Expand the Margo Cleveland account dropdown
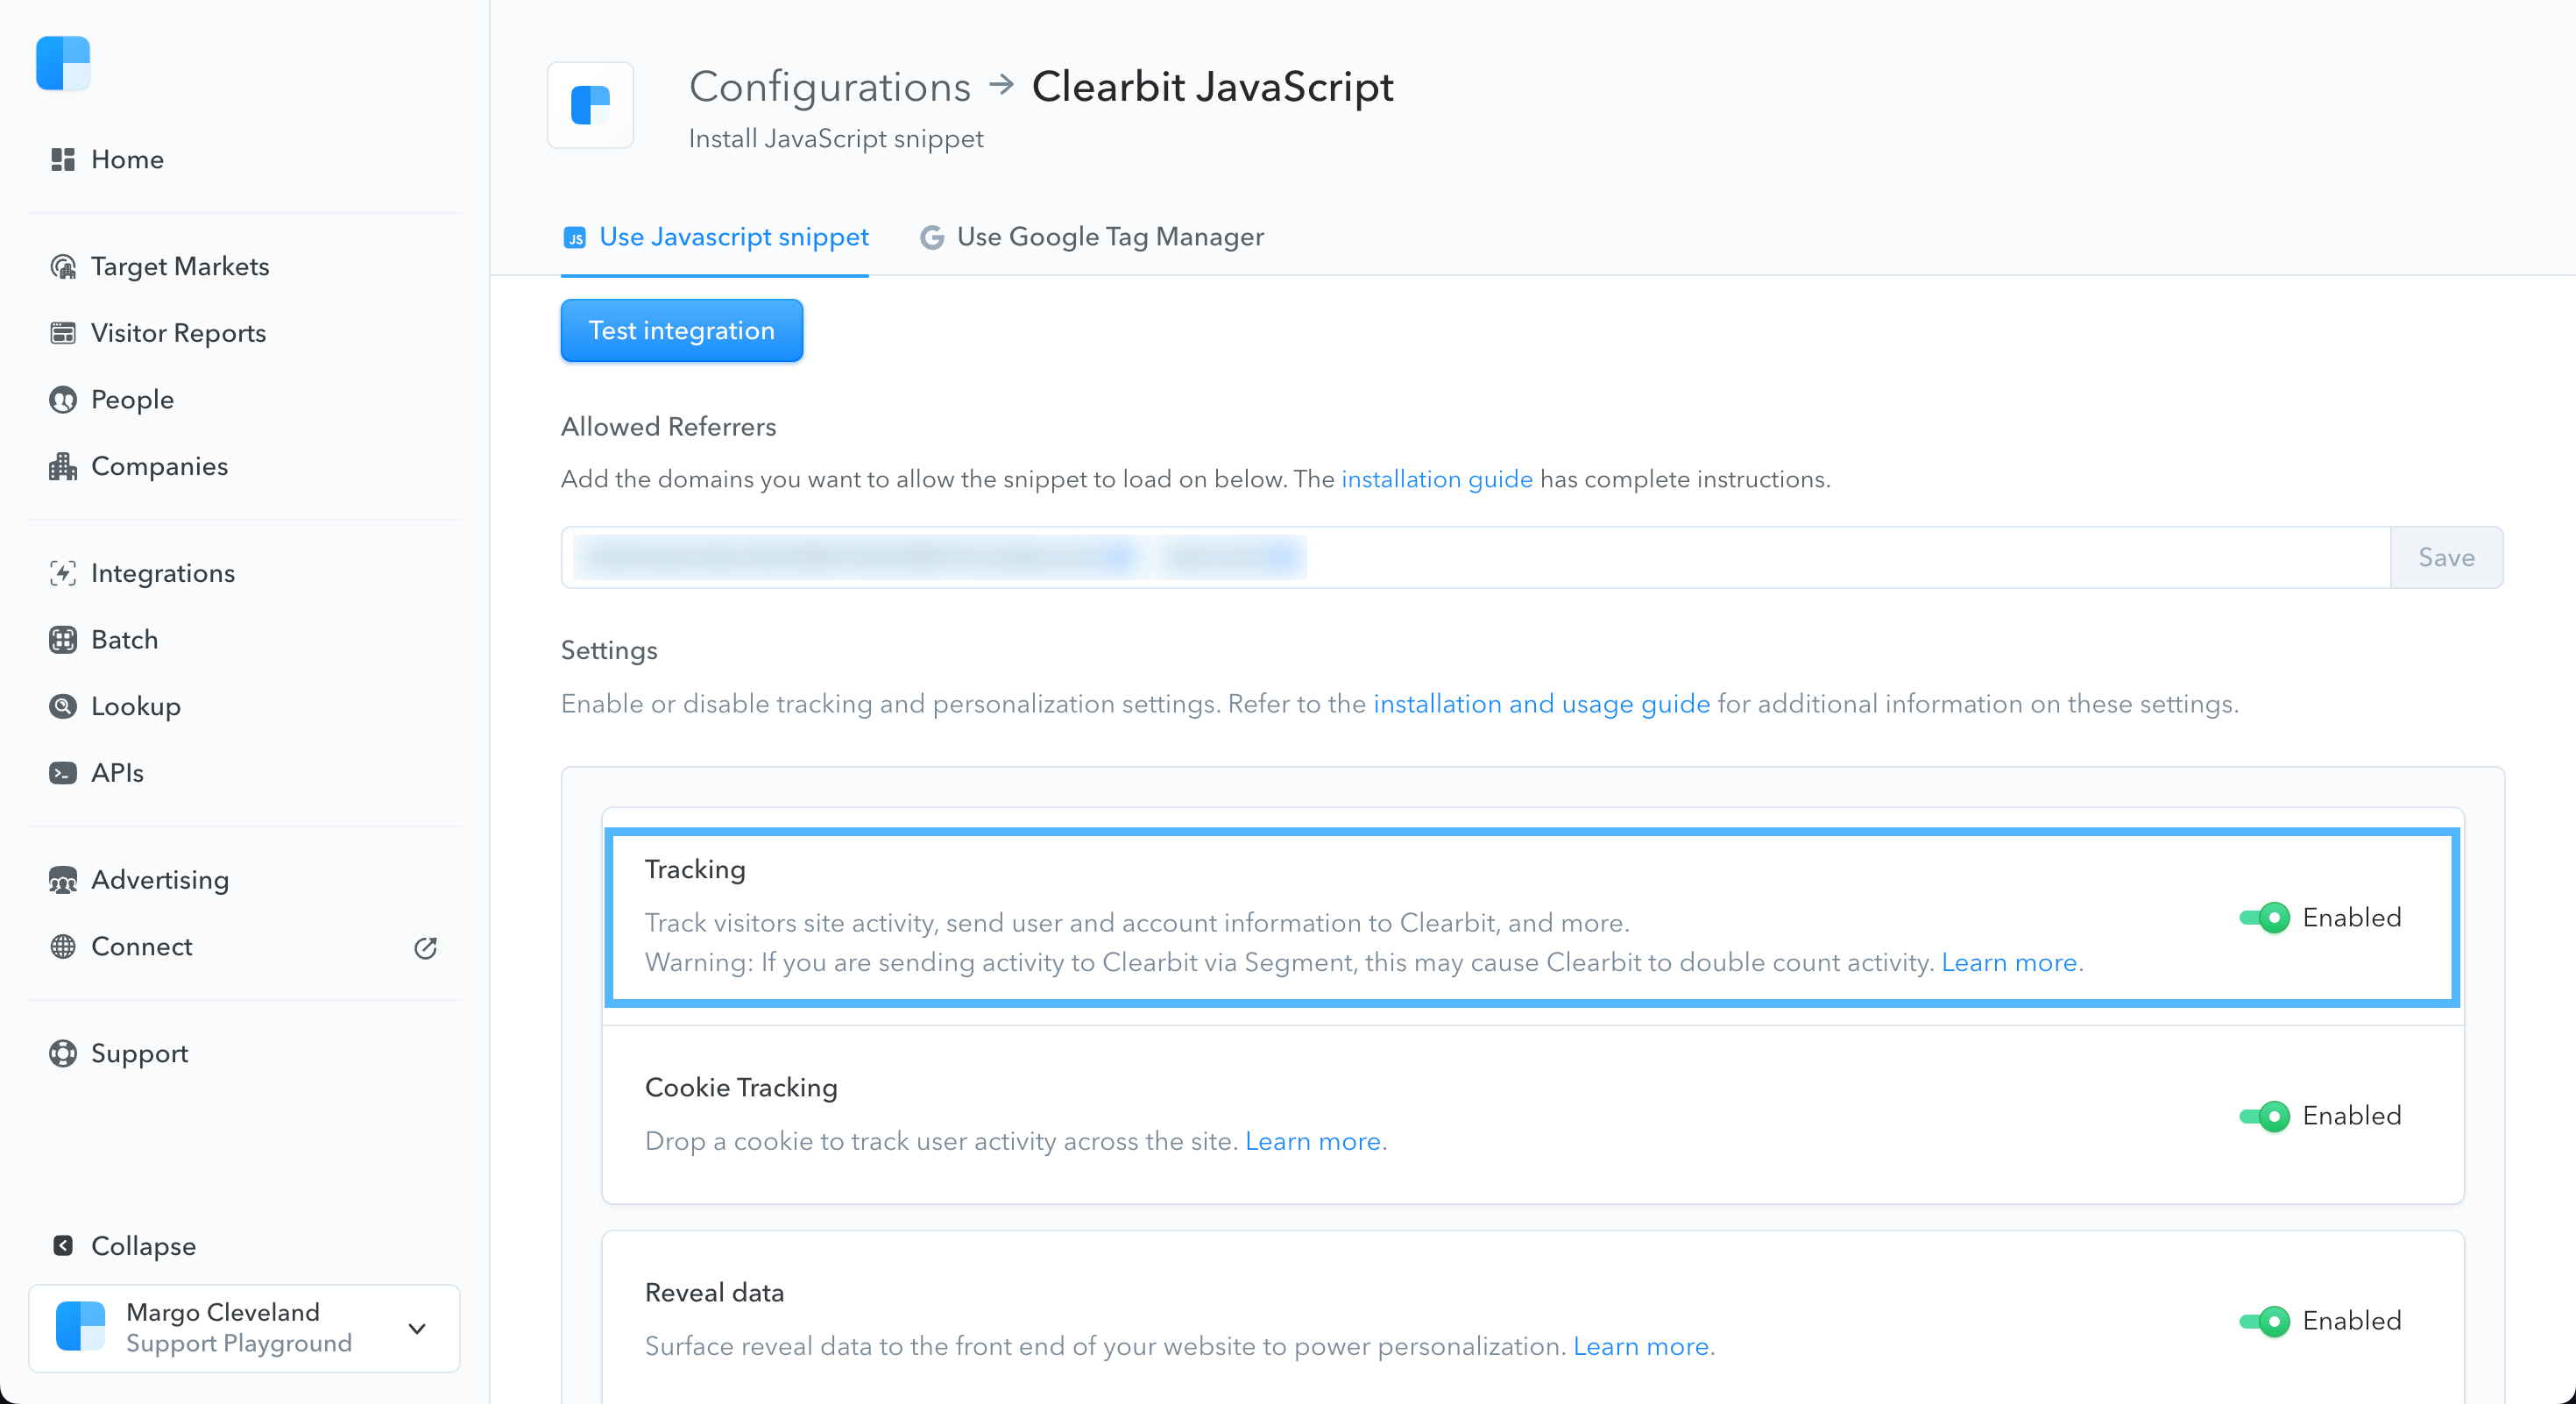2576x1404 pixels. 417,1328
